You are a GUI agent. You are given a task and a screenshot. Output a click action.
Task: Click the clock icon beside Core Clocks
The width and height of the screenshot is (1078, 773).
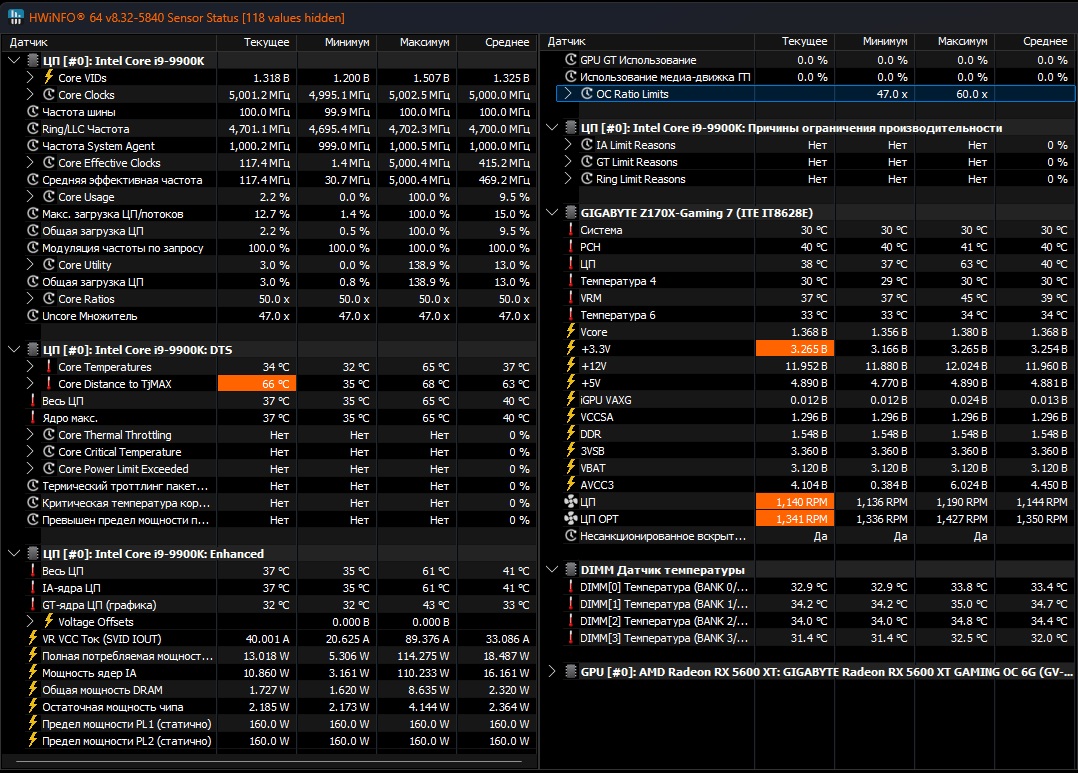[x=49, y=95]
